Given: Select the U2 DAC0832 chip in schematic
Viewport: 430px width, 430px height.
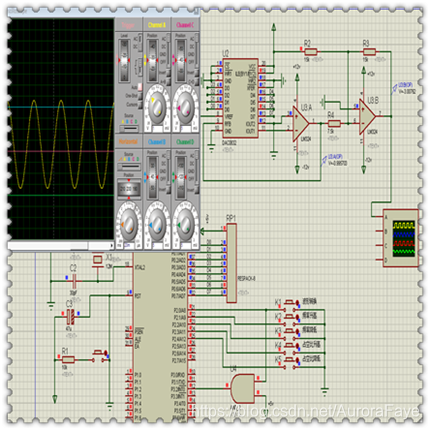Looking at the screenshot, I should click(240, 98).
